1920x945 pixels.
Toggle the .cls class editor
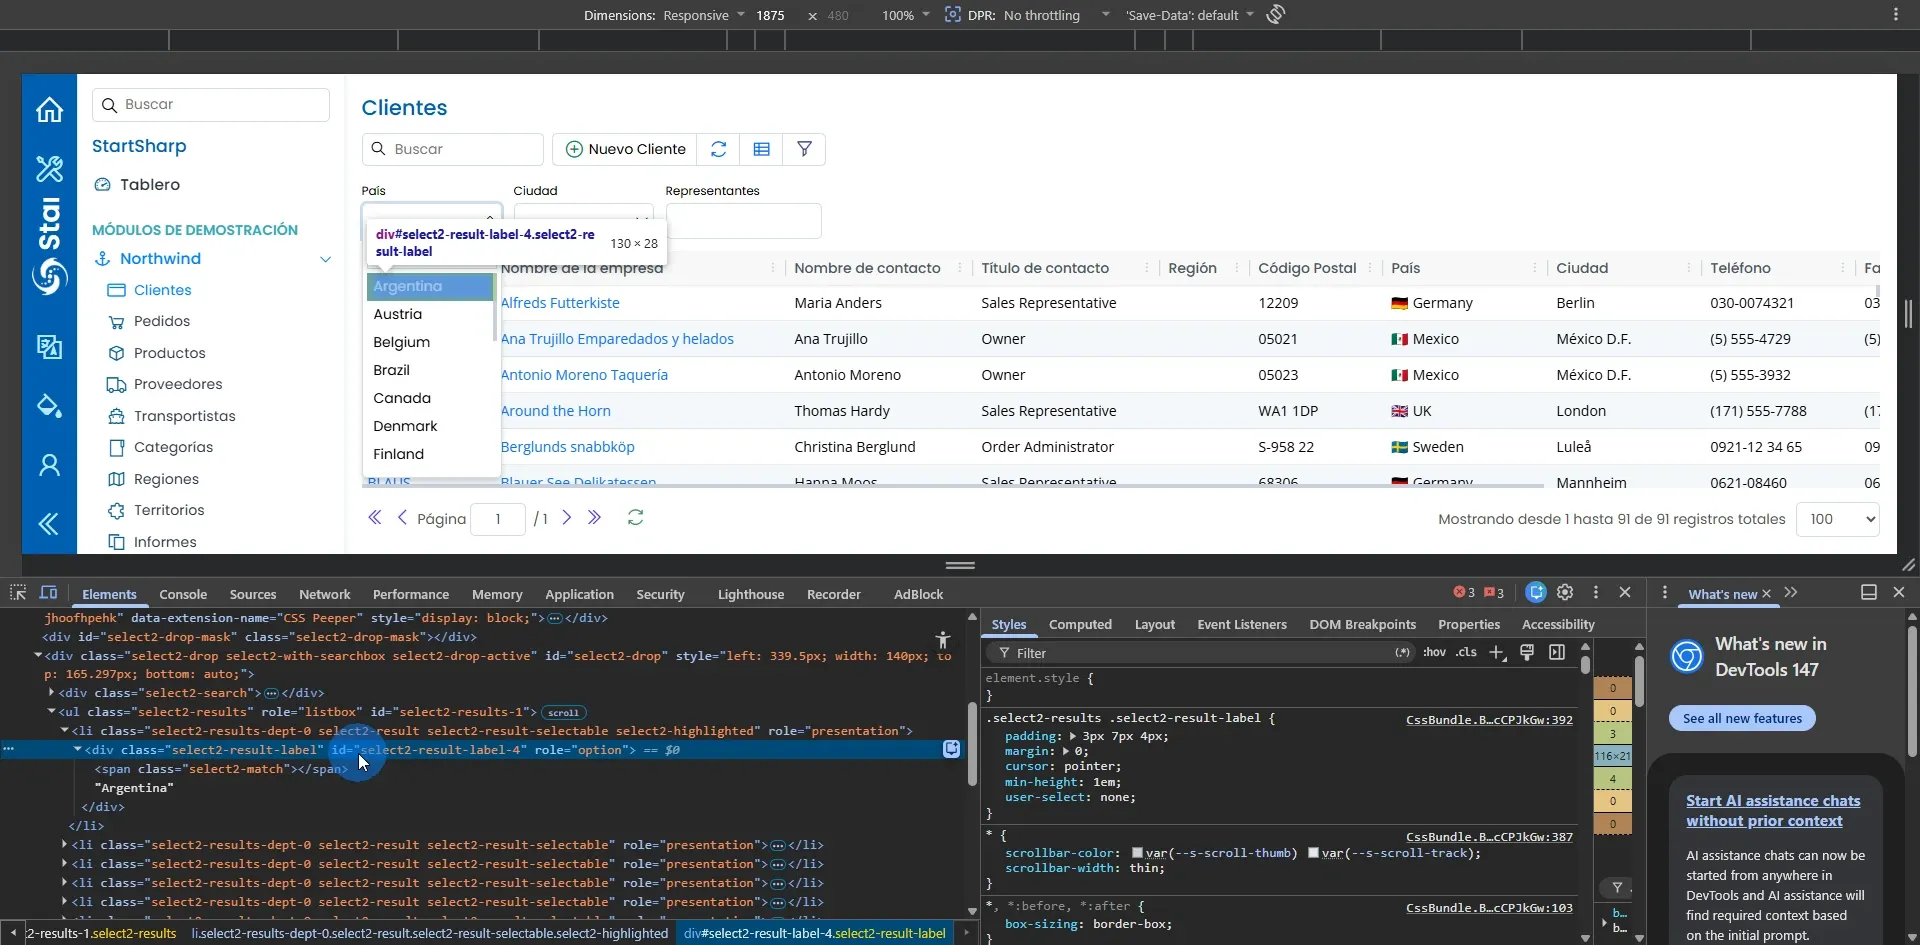click(x=1466, y=652)
